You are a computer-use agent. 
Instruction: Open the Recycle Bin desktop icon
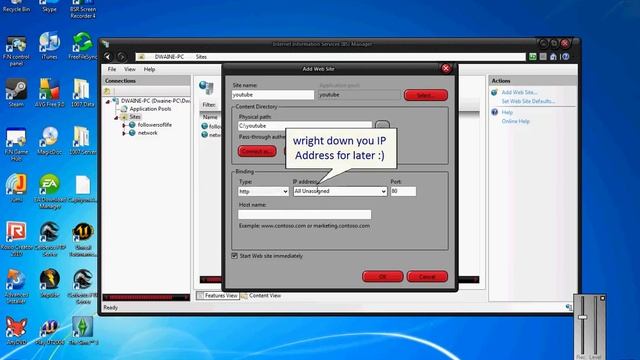pyautogui.click(x=16, y=6)
